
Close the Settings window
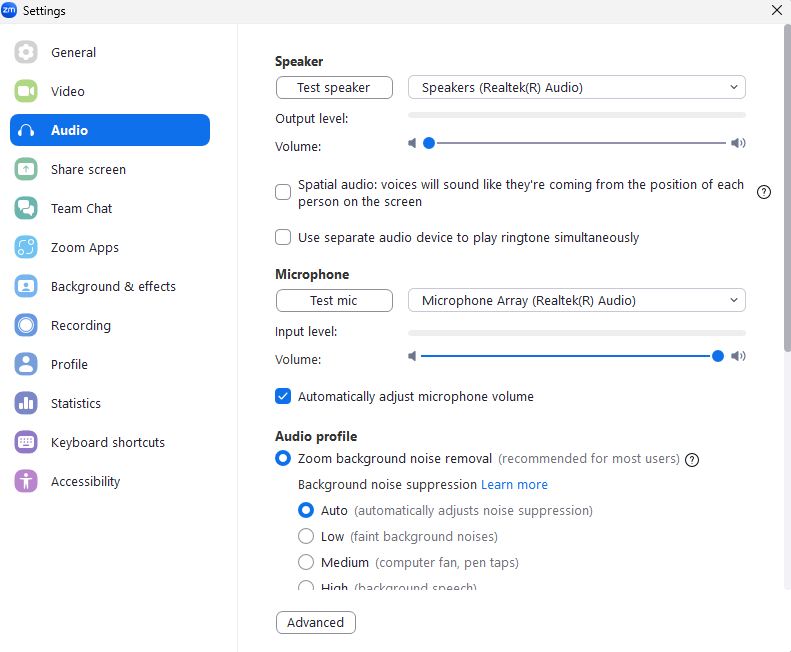click(777, 10)
